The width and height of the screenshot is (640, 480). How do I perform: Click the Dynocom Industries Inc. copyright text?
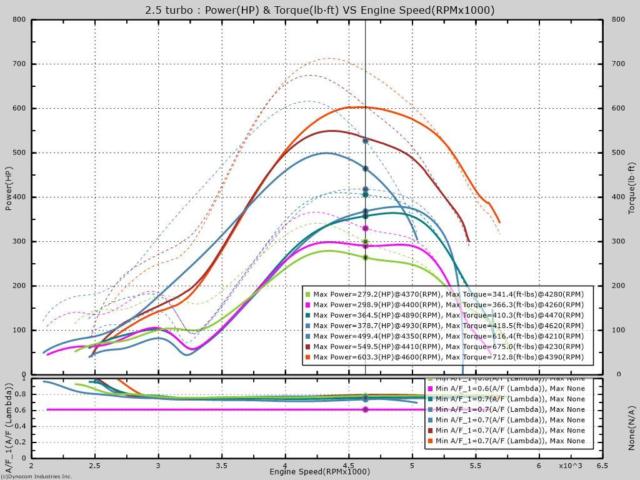[x=36, y=476]
